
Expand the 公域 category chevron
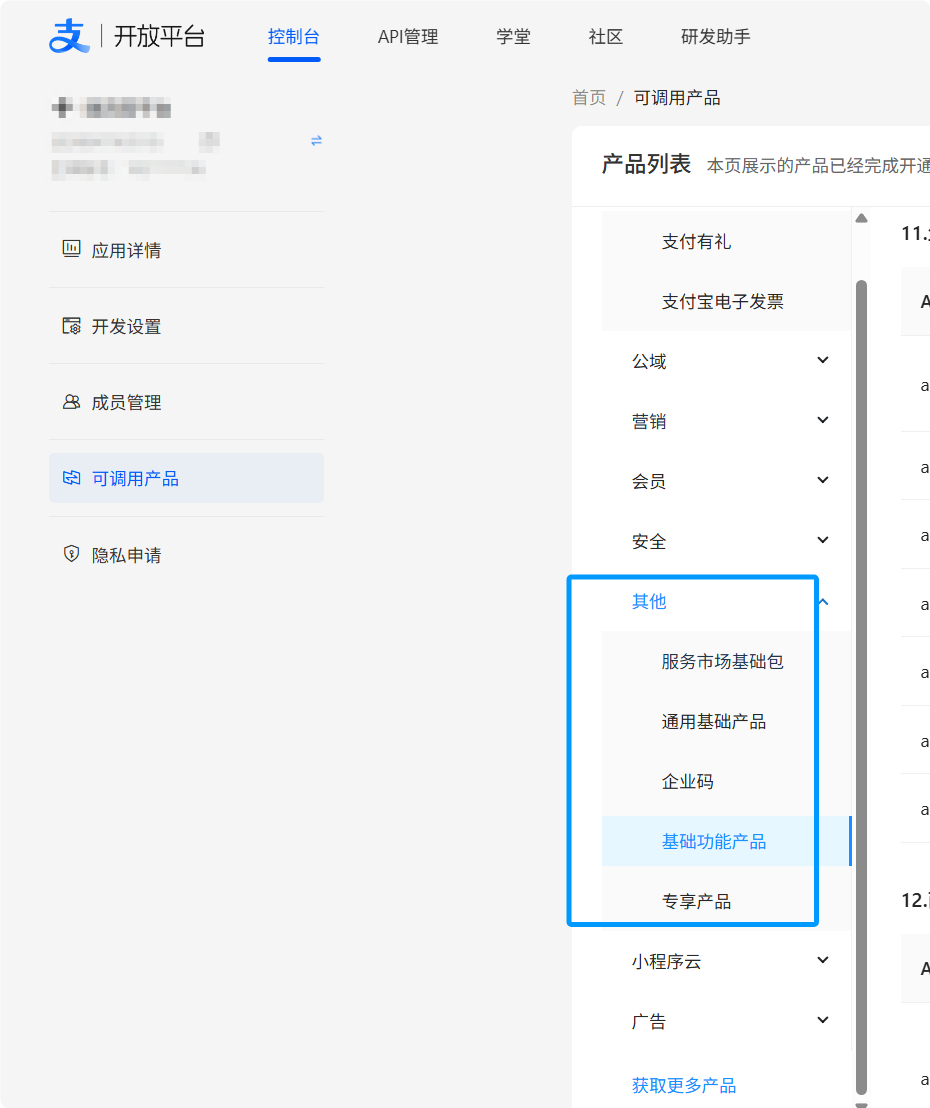click(823, 360)
